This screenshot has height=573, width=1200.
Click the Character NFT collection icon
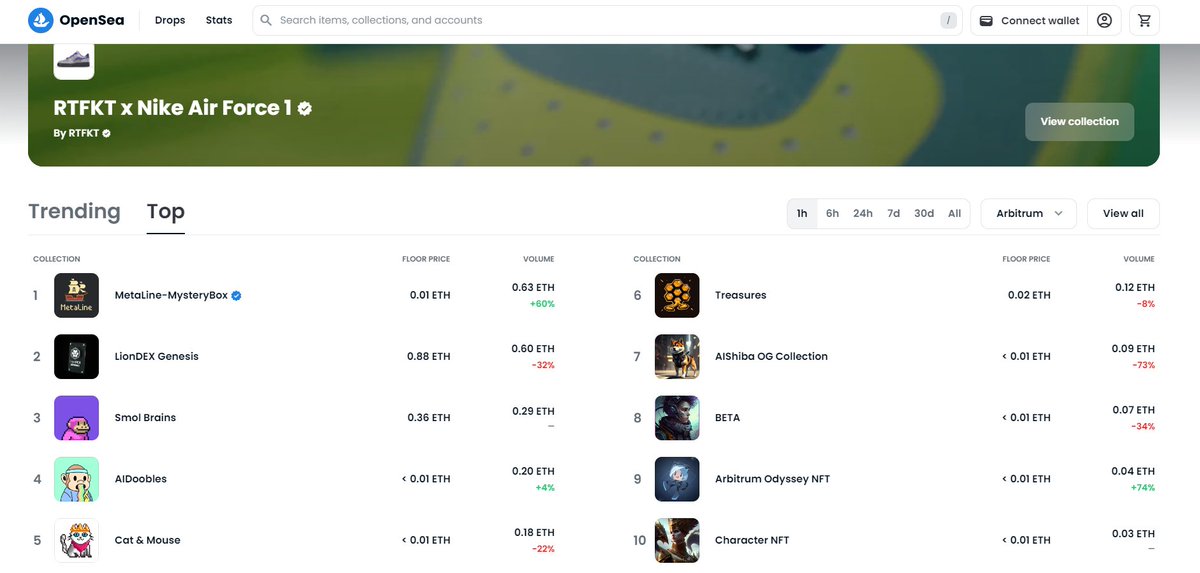(677, 540)
